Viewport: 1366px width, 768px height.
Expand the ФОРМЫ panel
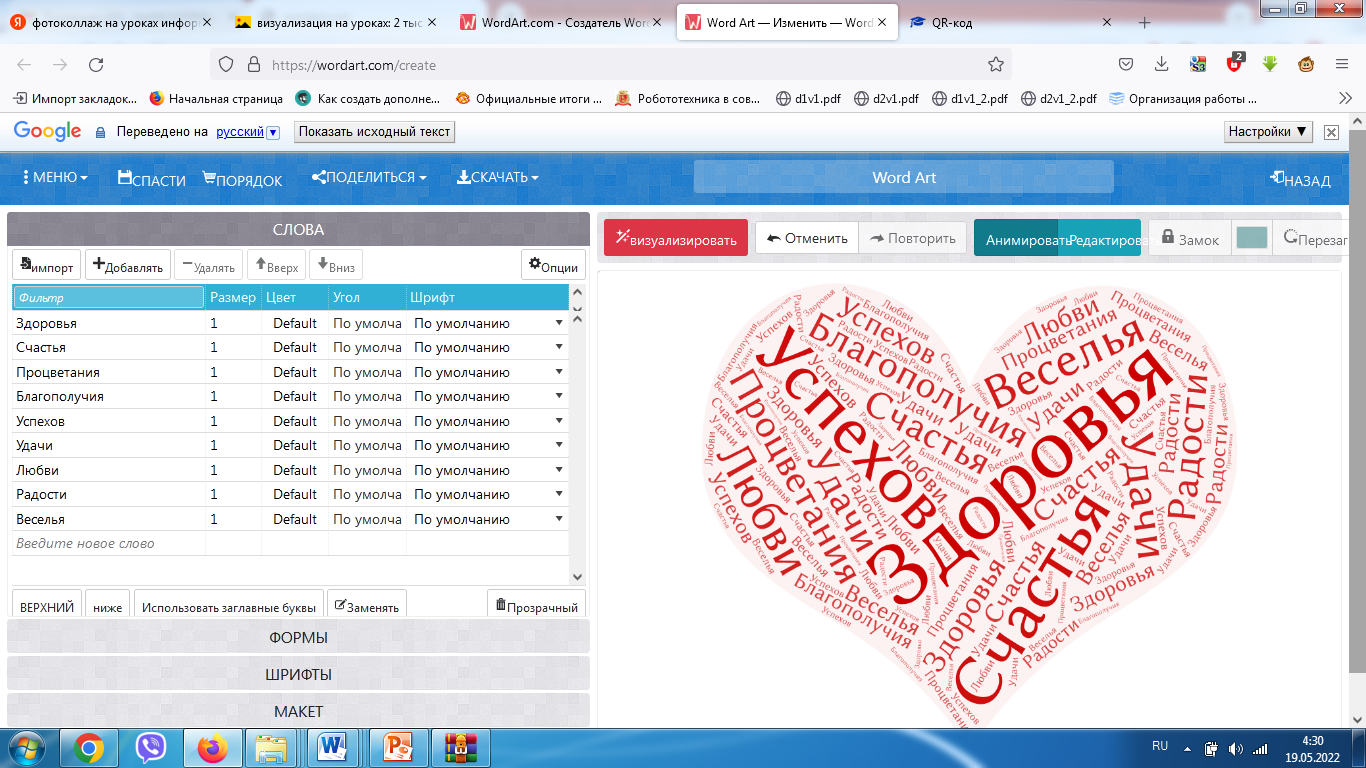point(298,637)
